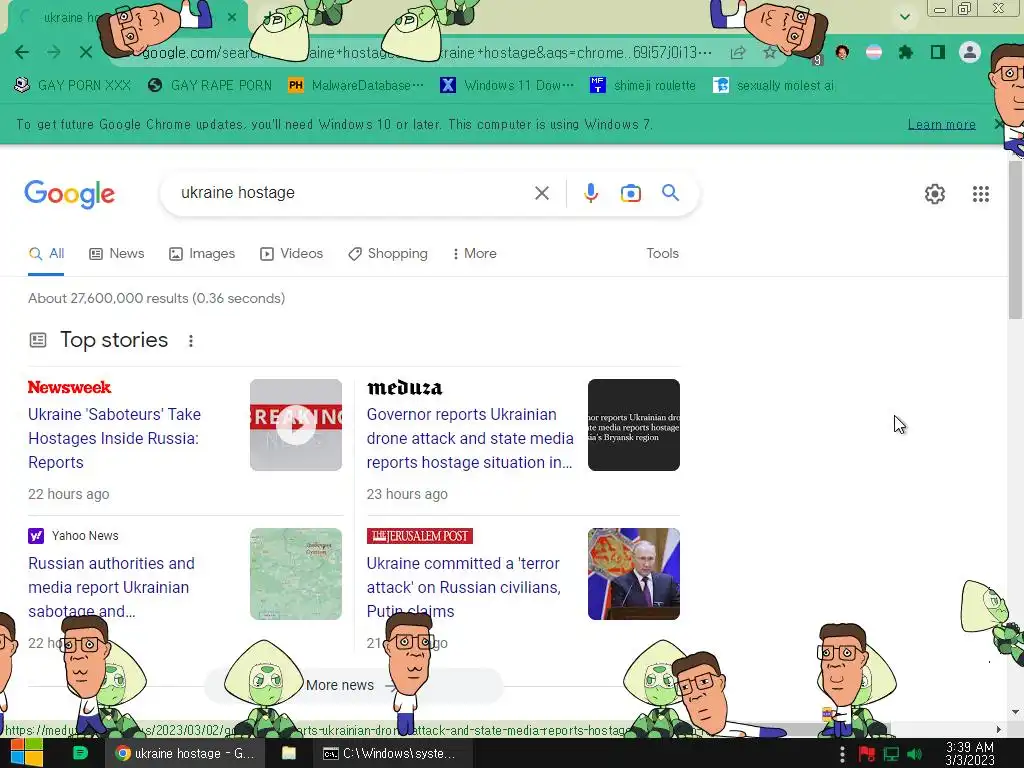Open Jerusalem Post terror attack story
The image size is (1024, 768).
click(463, 587)
